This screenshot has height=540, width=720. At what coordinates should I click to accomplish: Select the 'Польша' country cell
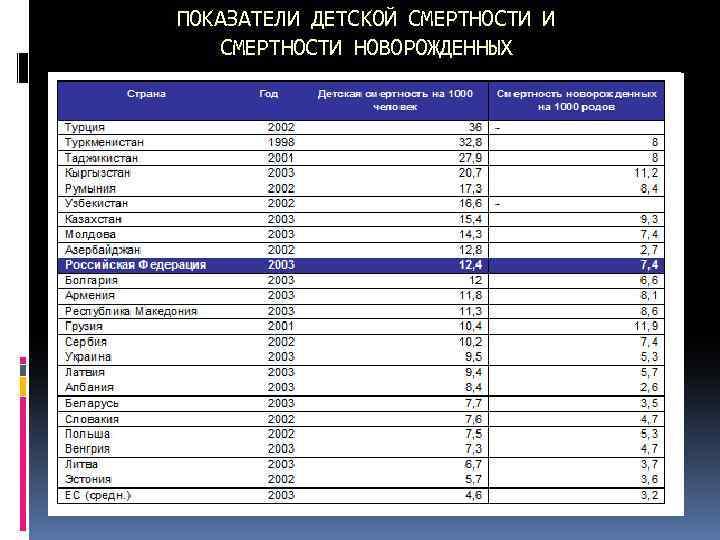(x=87, y=433)
